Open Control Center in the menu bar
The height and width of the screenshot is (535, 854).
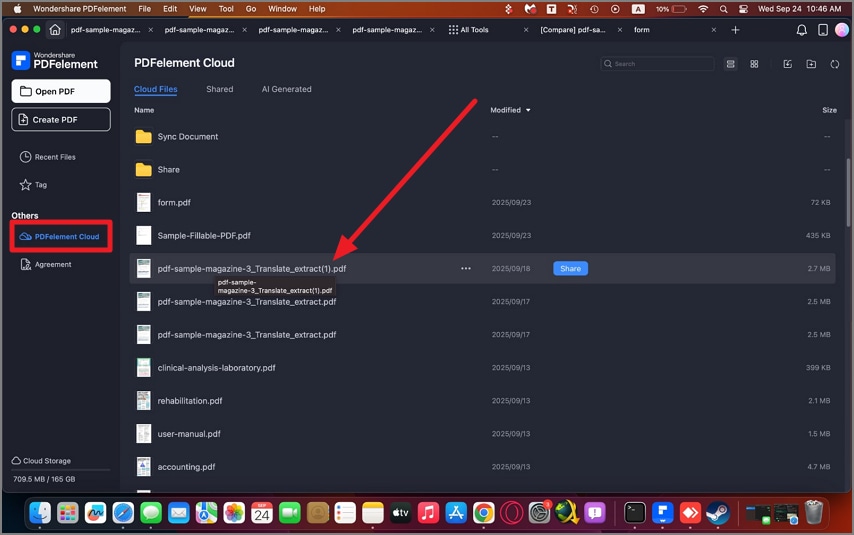point(743,9)
